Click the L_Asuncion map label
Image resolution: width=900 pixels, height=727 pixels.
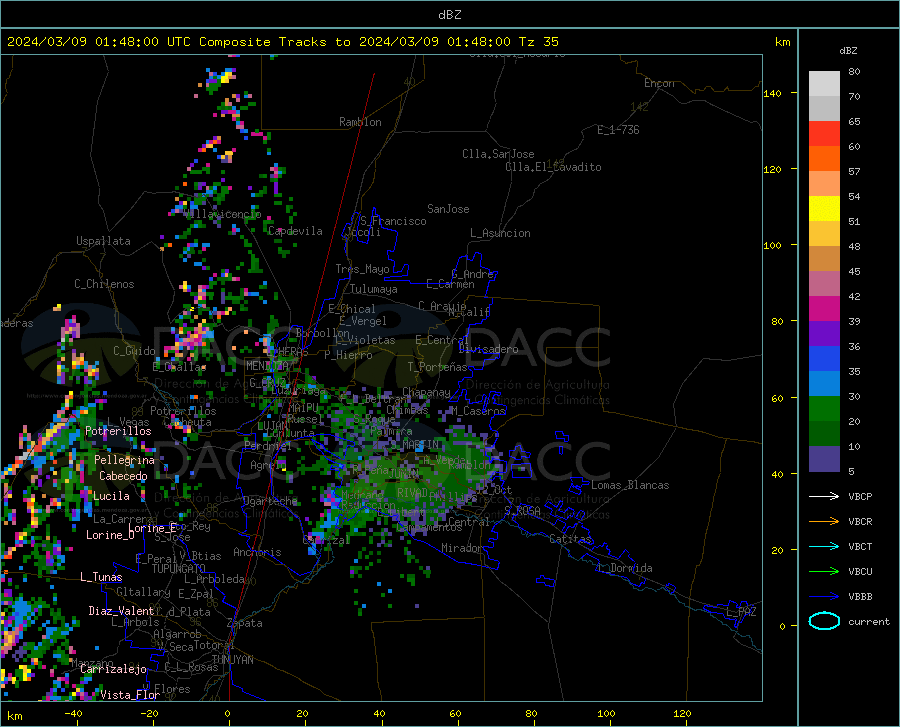pos(500,233)
